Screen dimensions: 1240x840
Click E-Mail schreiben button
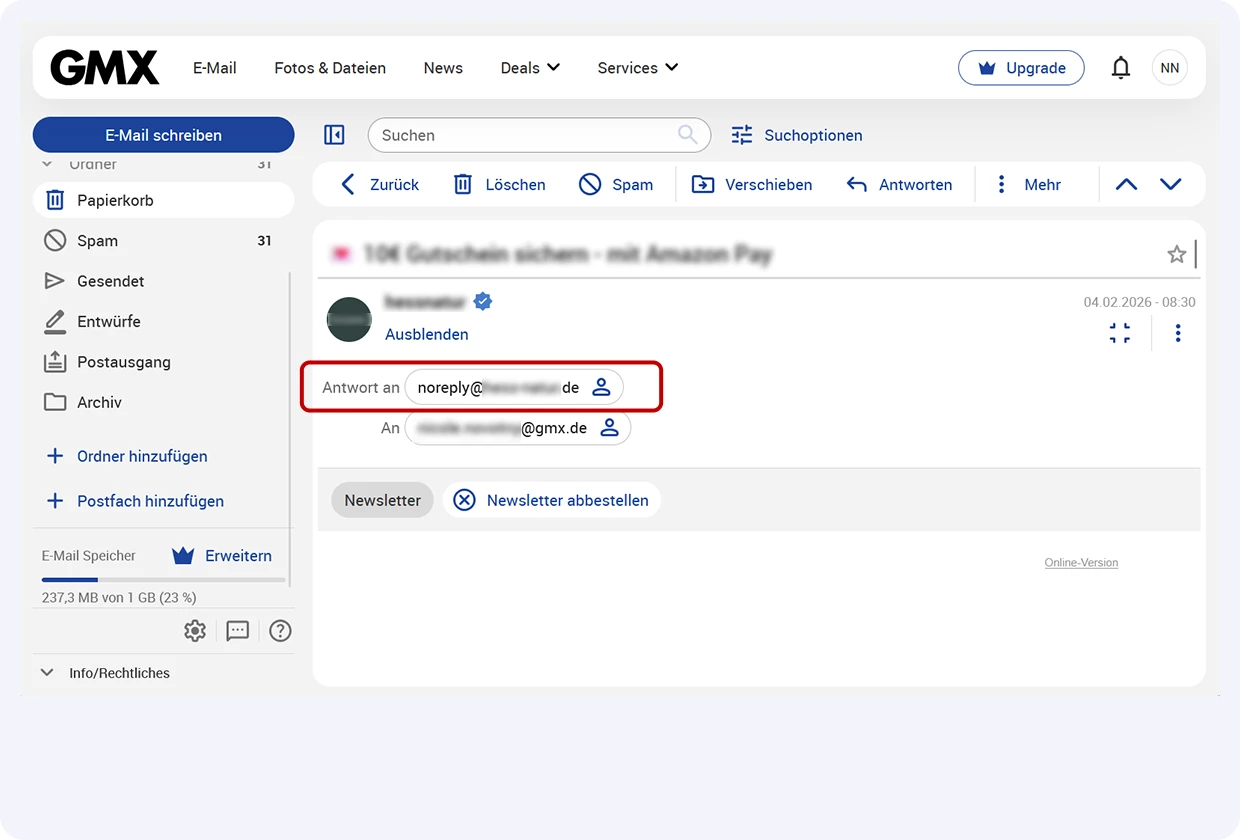pyautogui.click(x=164, y=135)
